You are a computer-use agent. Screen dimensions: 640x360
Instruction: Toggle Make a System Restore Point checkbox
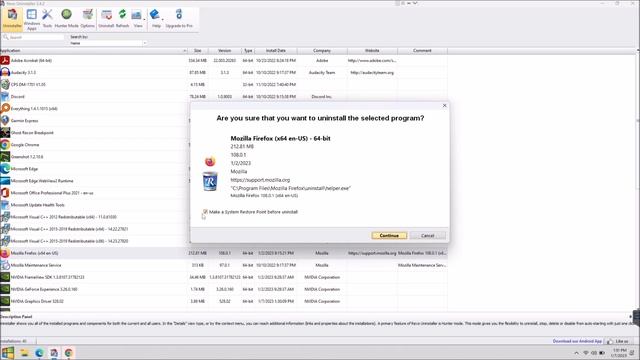(205, 211)
